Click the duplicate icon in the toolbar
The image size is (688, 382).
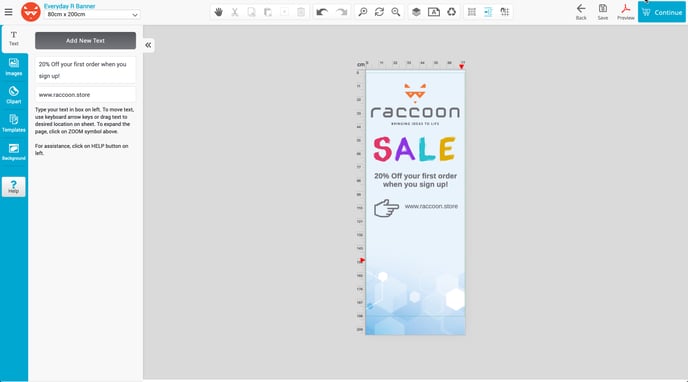284,12
